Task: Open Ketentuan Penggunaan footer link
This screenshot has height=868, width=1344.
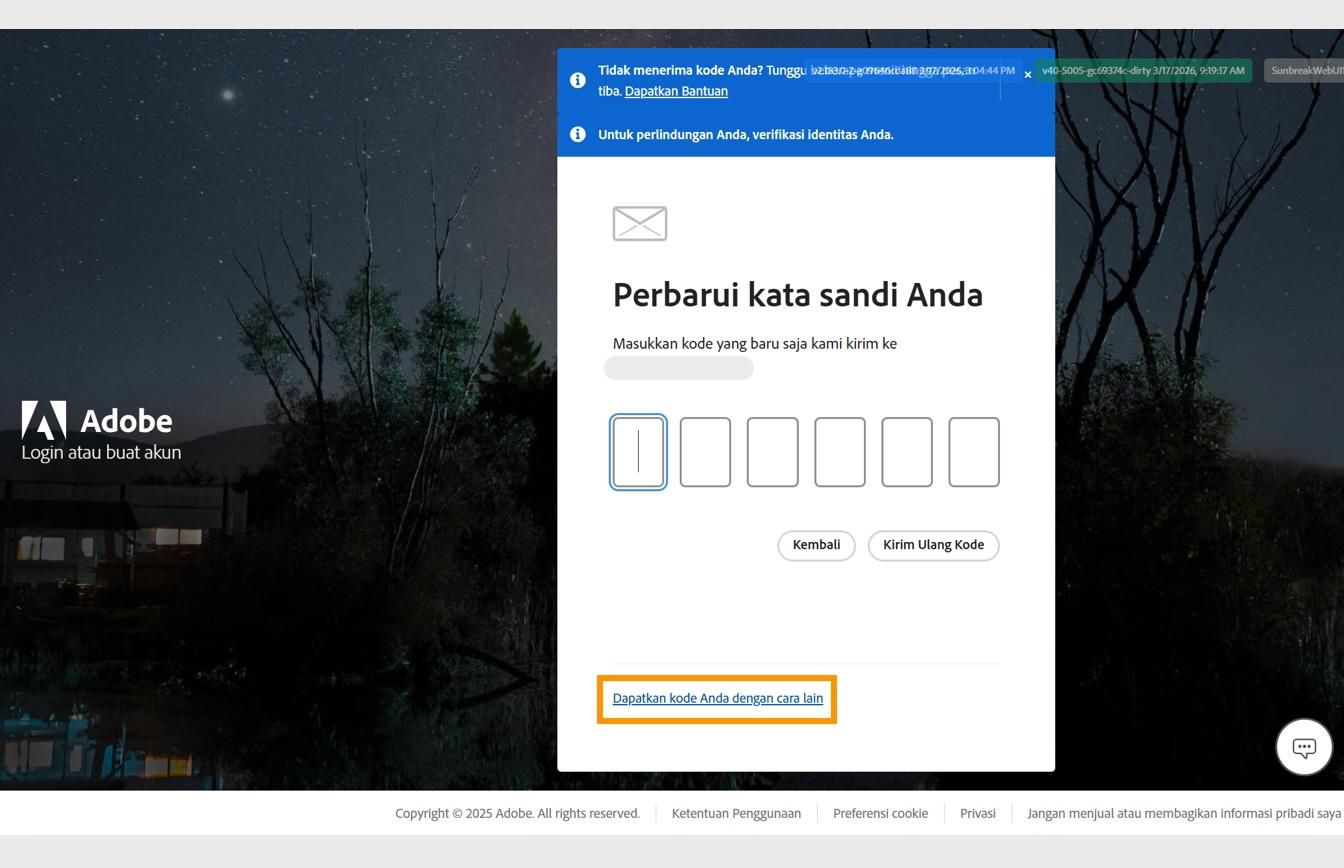Action: (x=736, y=813)
